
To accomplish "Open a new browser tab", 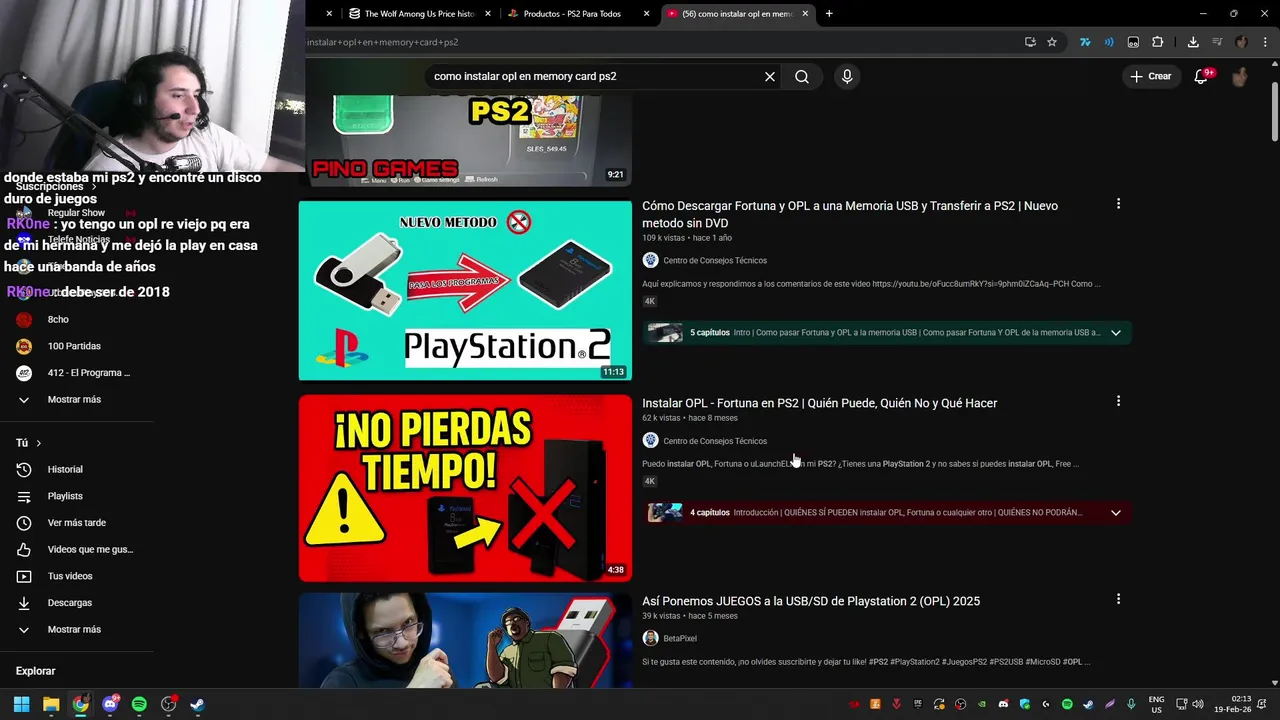I will point(829,14).
